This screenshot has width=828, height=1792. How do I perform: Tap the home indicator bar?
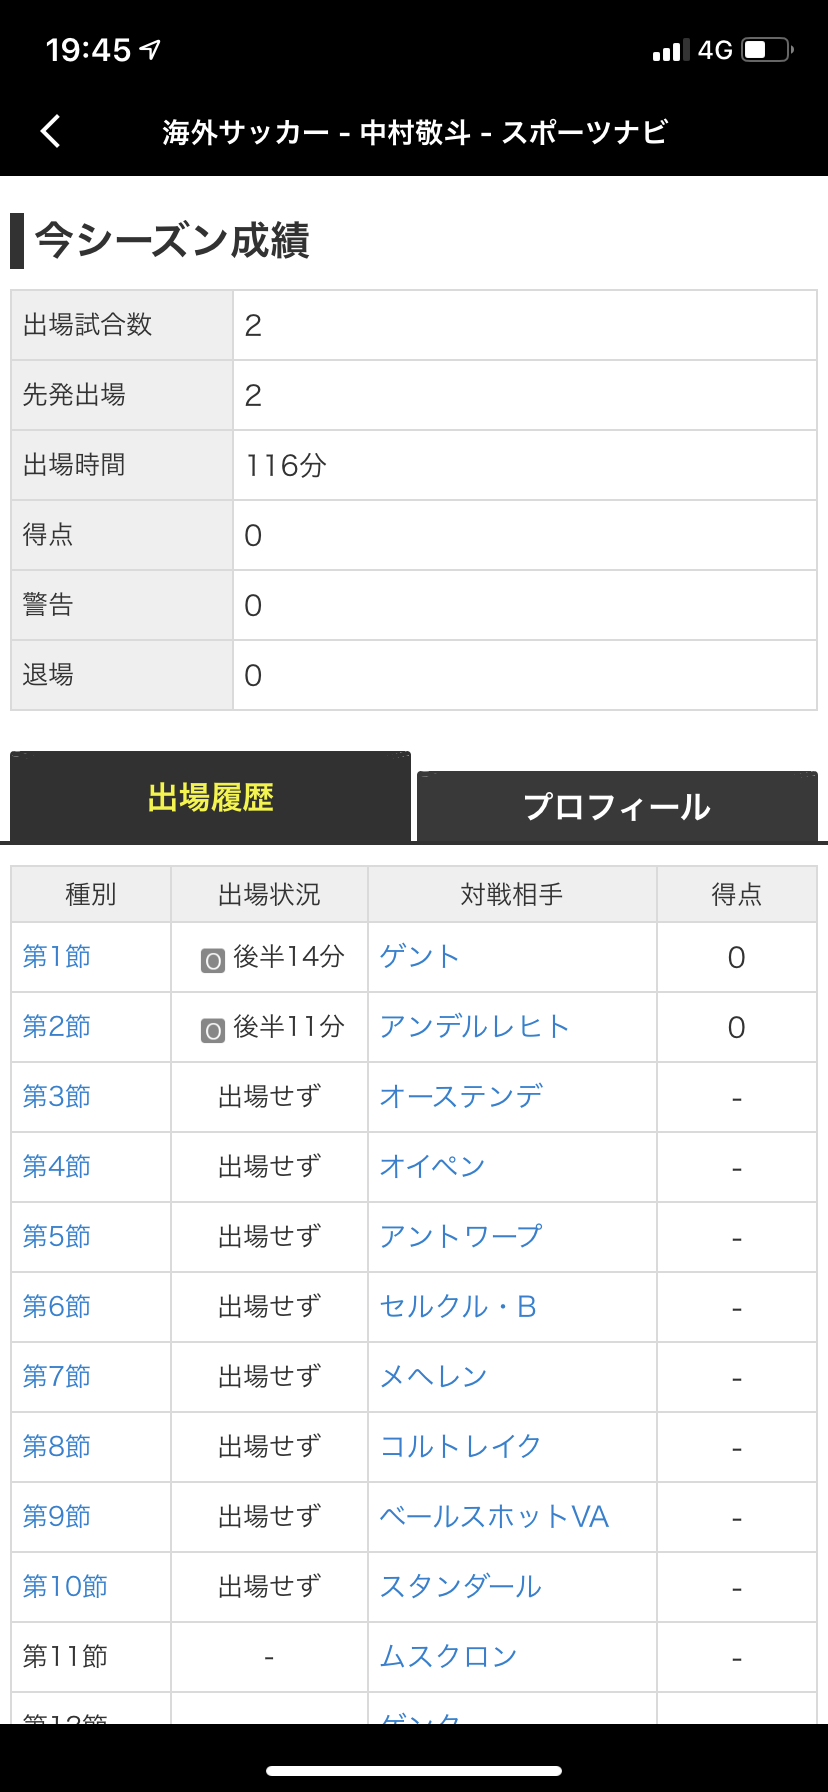[x=414, y=1771]
